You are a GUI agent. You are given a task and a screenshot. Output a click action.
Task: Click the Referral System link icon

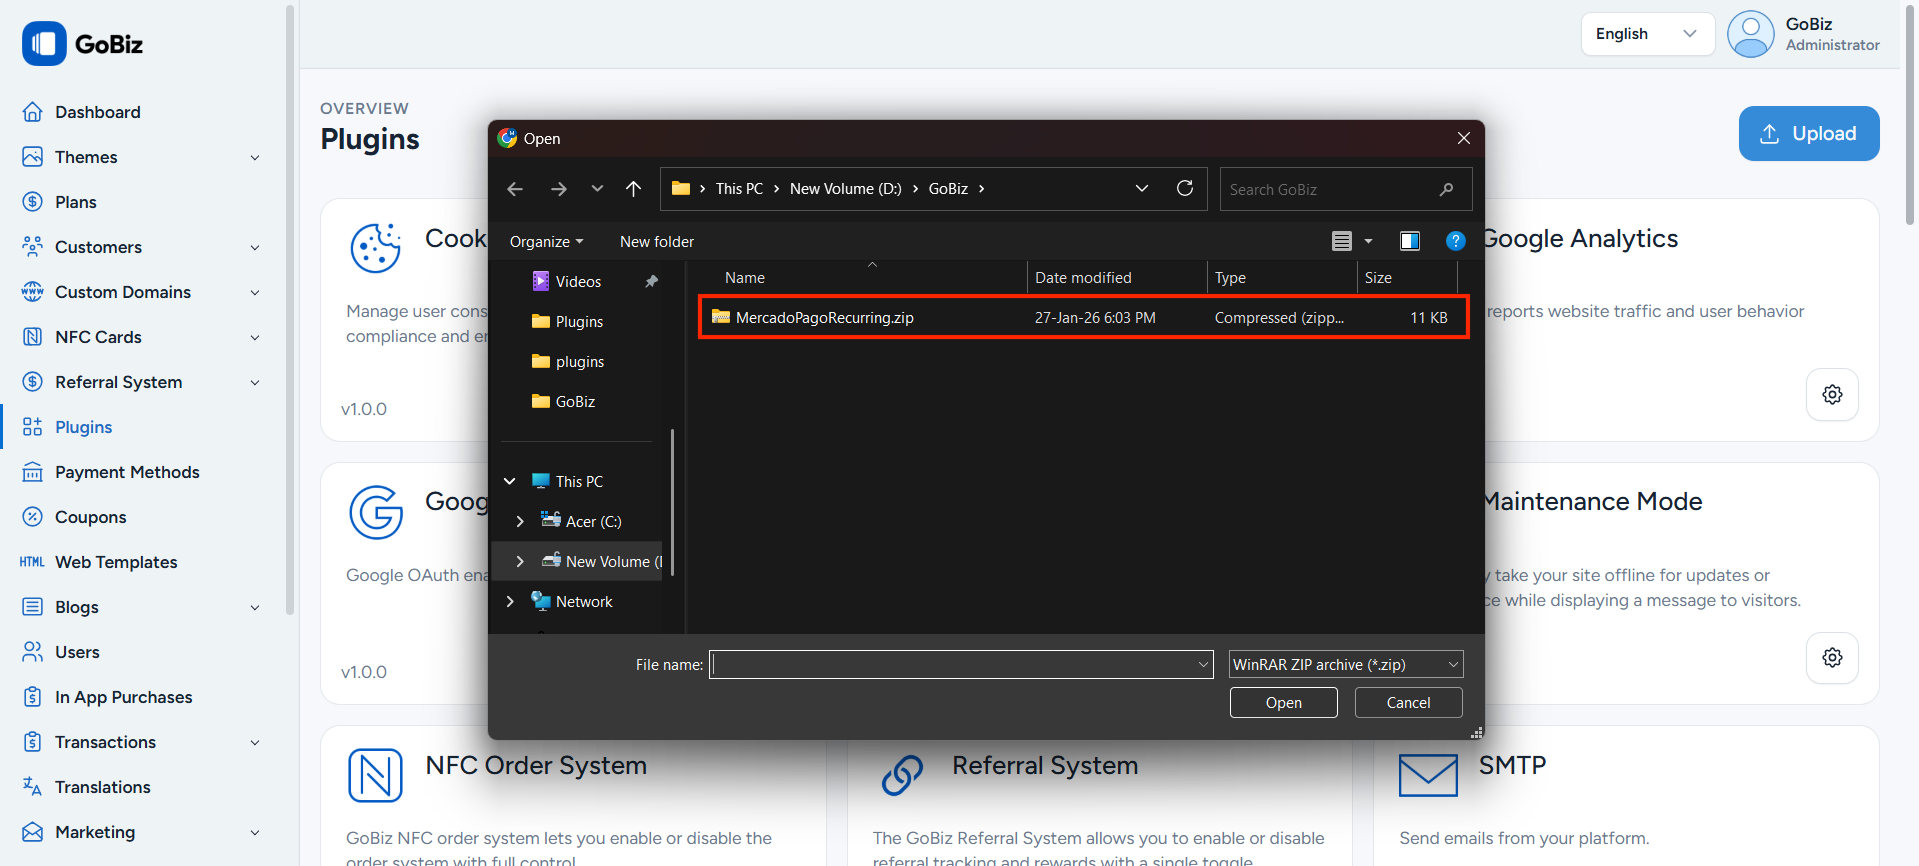point(902,775)
